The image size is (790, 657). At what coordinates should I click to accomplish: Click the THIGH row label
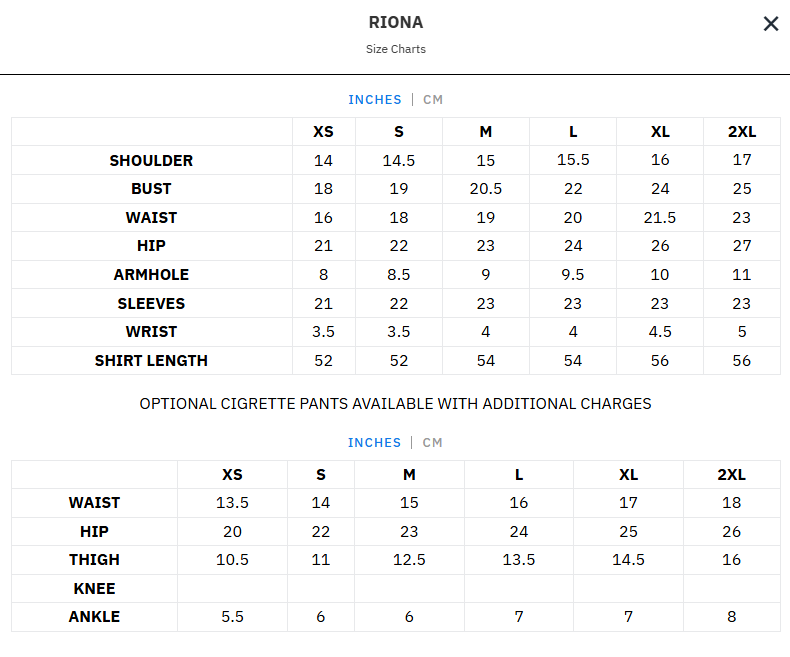click(94, 560)
